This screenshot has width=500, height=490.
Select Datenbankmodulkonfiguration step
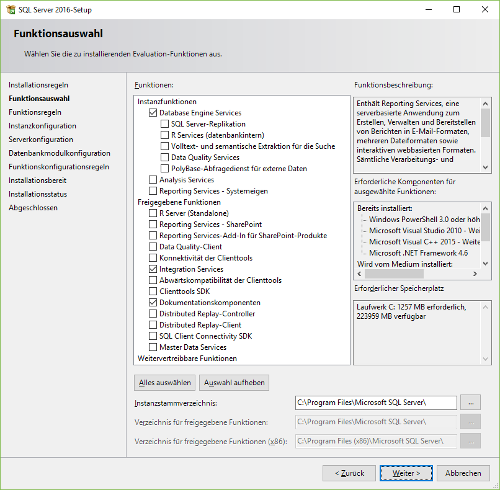point(59,153)
